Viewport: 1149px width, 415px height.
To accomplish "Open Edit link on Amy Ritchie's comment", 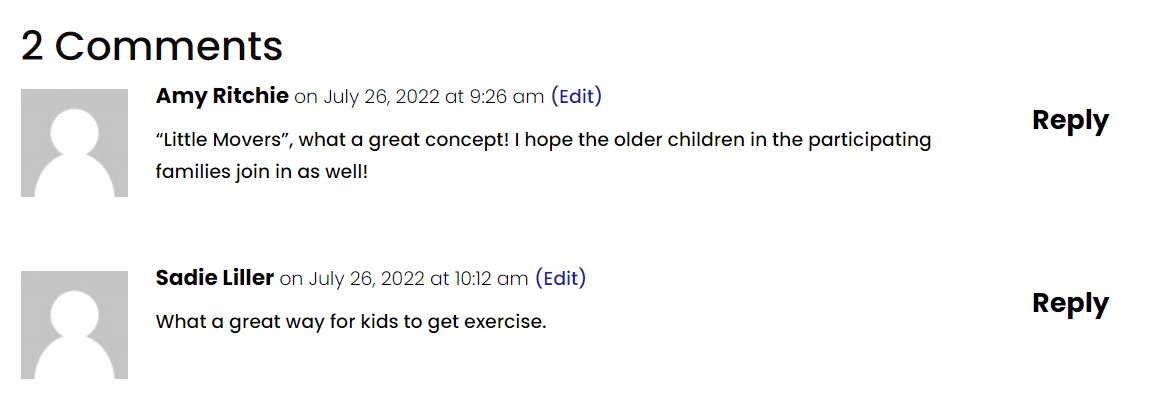I will [576, 96].
